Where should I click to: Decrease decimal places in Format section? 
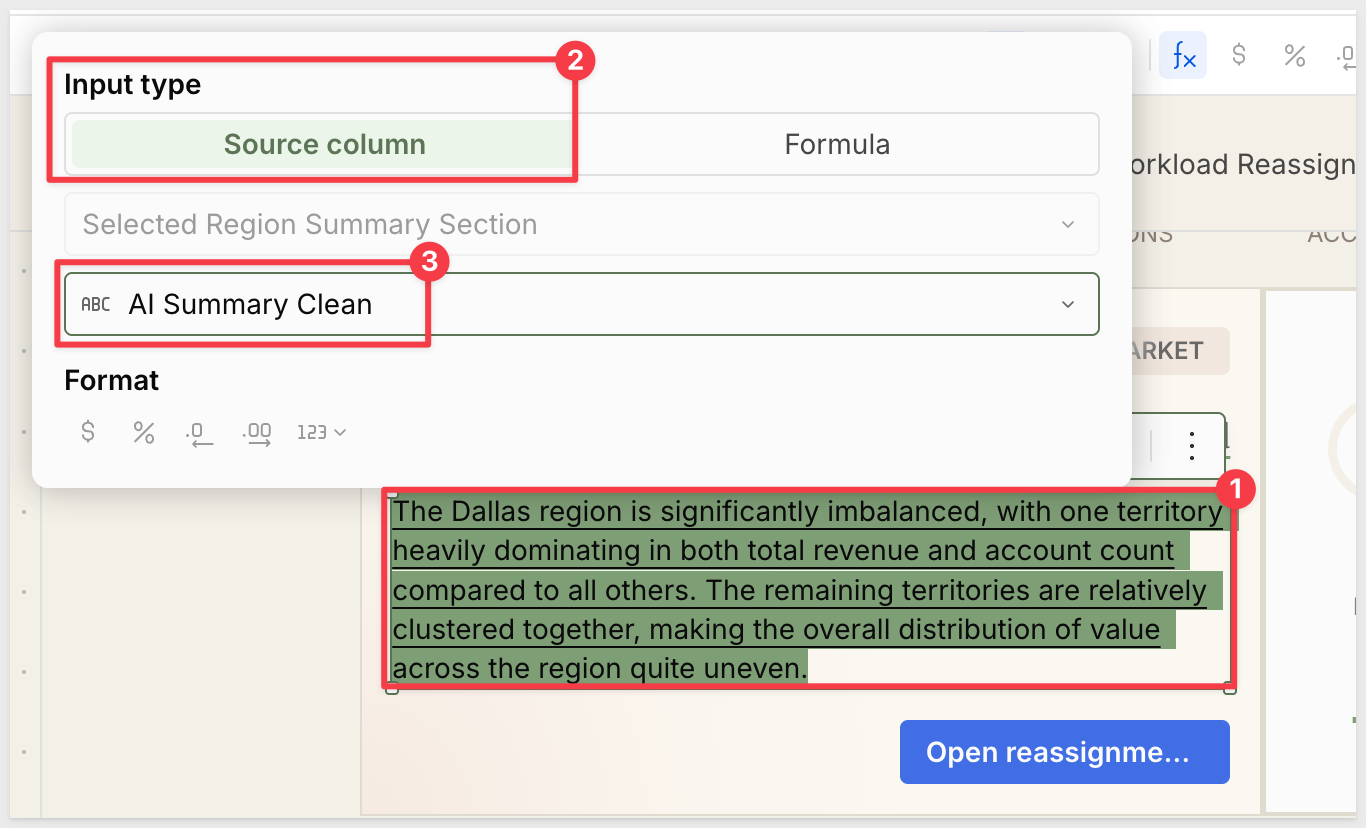point(200,432)
